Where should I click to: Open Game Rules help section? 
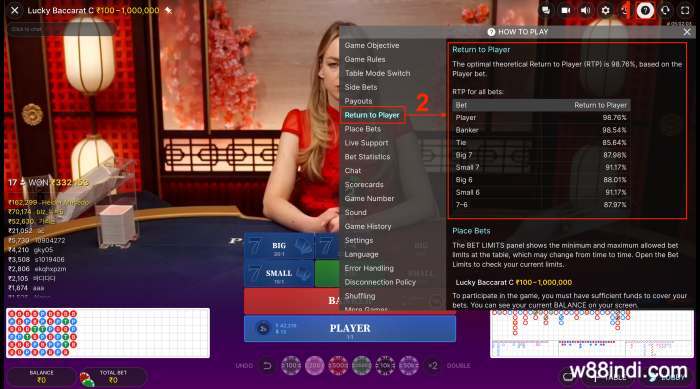[x=365, y=59]
